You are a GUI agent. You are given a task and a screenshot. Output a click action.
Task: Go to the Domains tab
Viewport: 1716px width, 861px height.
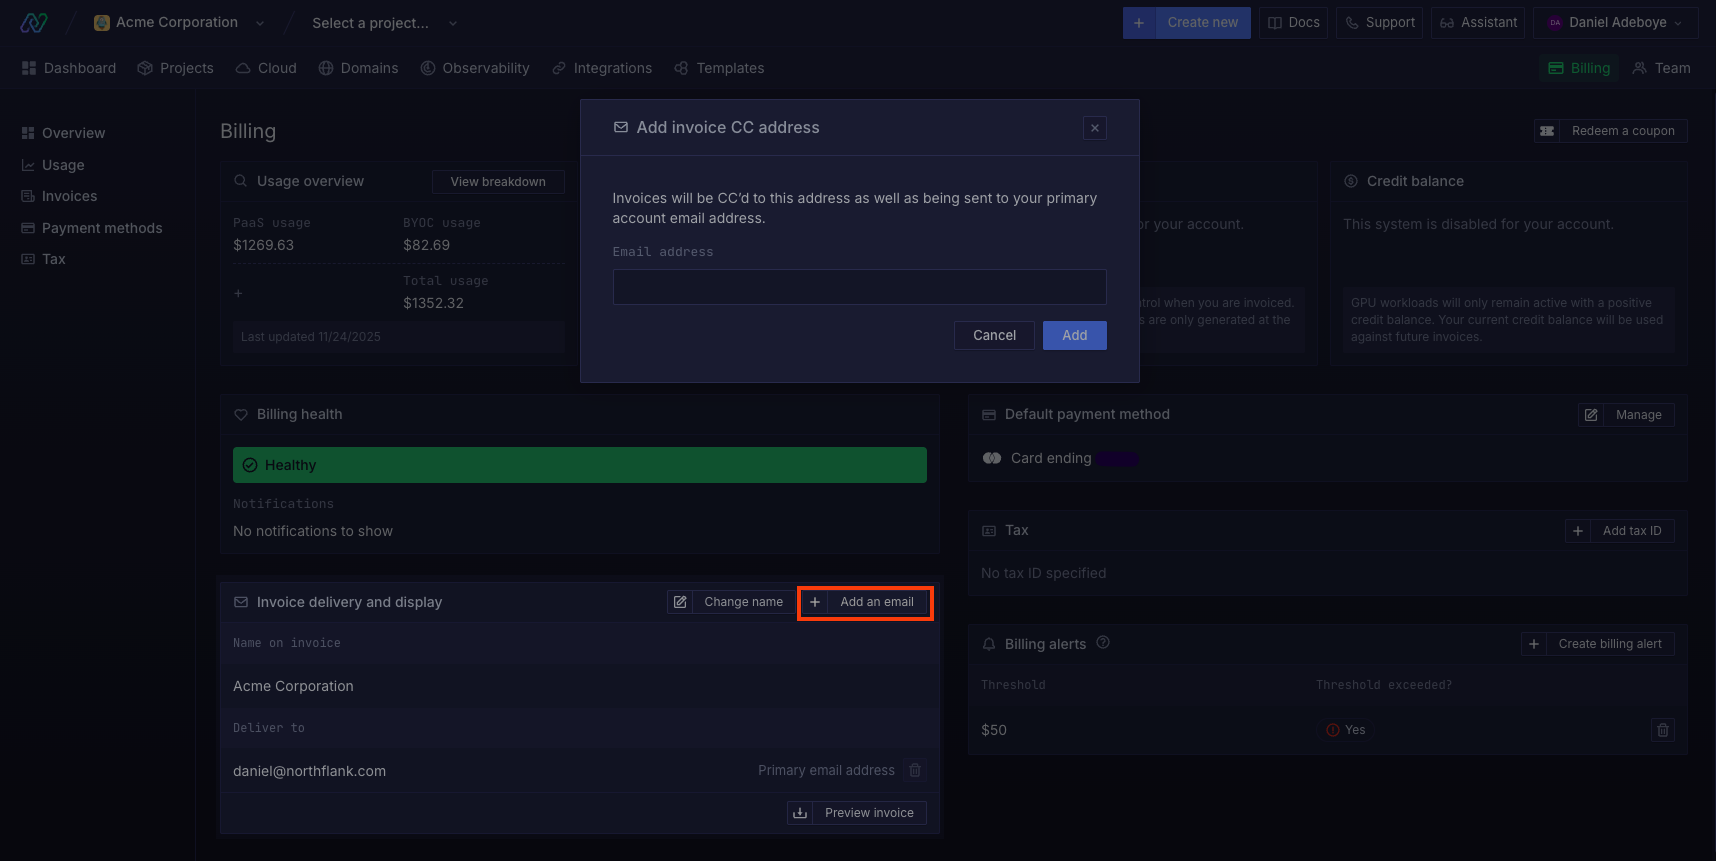[358, 68]
